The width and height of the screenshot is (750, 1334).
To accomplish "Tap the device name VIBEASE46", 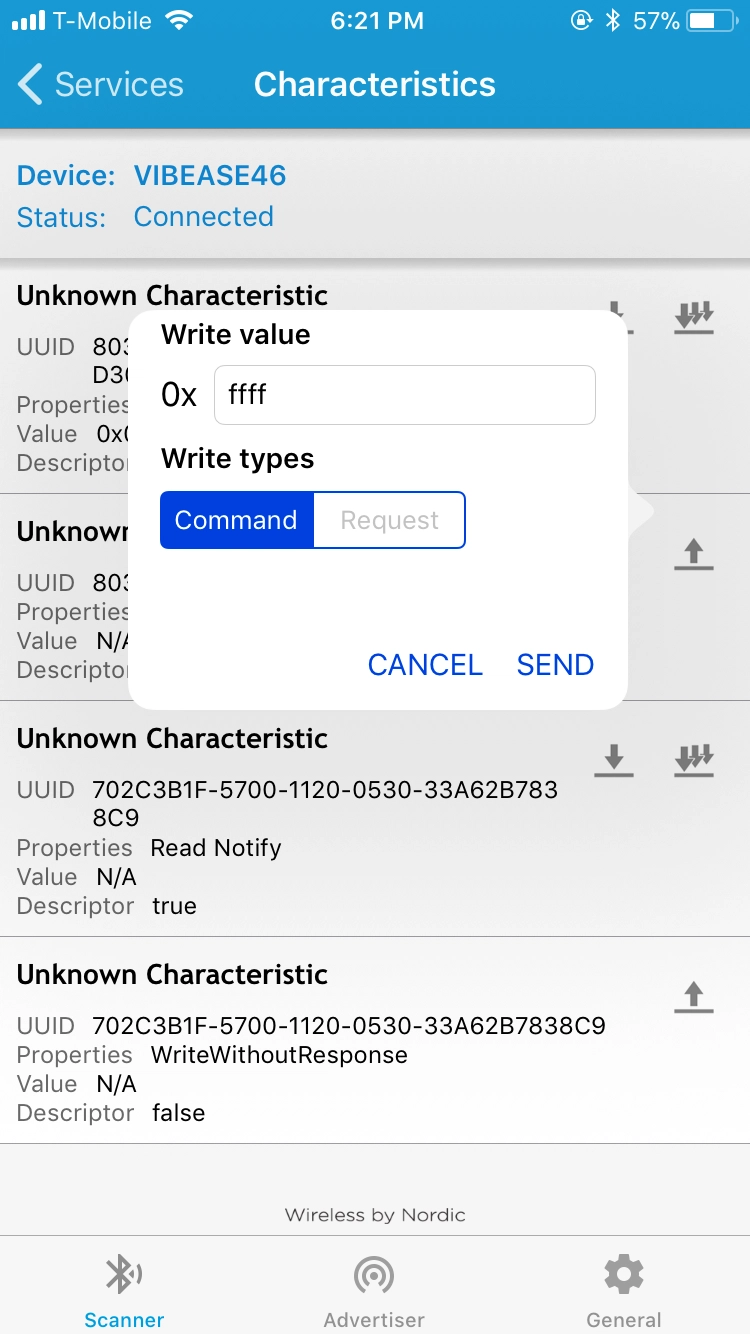I will click(210, 176).
